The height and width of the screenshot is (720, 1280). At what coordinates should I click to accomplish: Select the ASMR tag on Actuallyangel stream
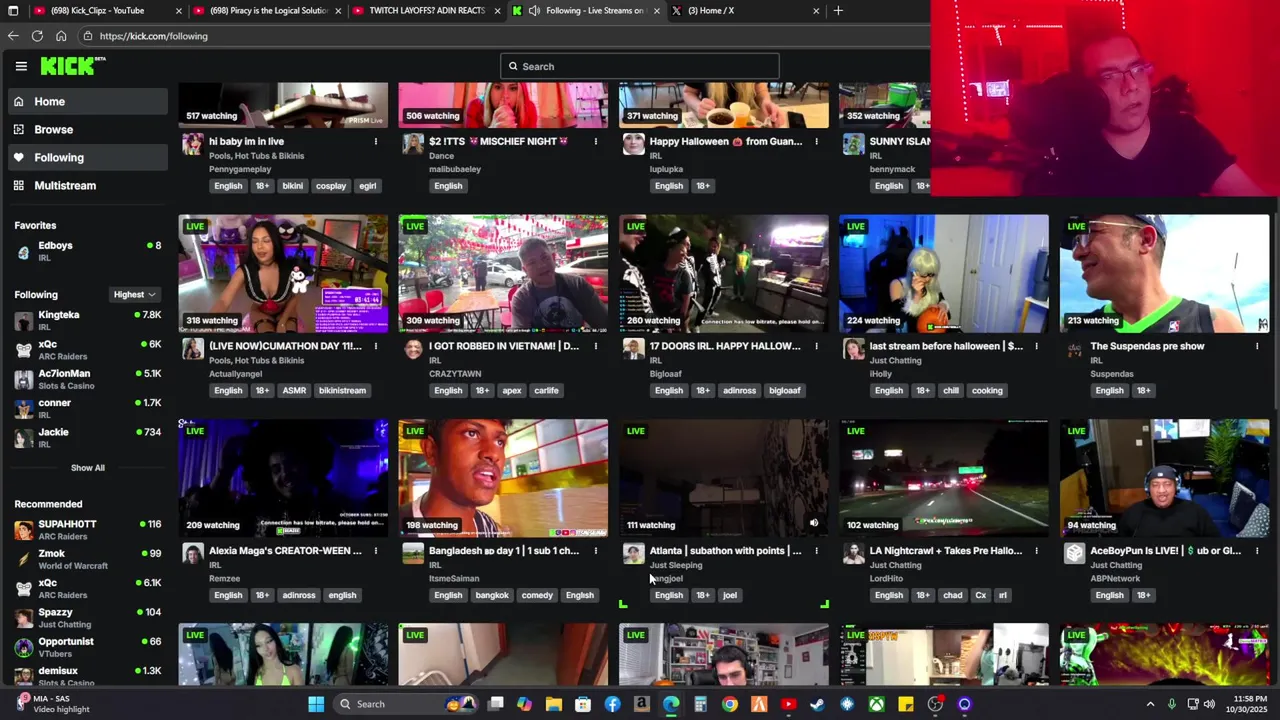point(294,390)
